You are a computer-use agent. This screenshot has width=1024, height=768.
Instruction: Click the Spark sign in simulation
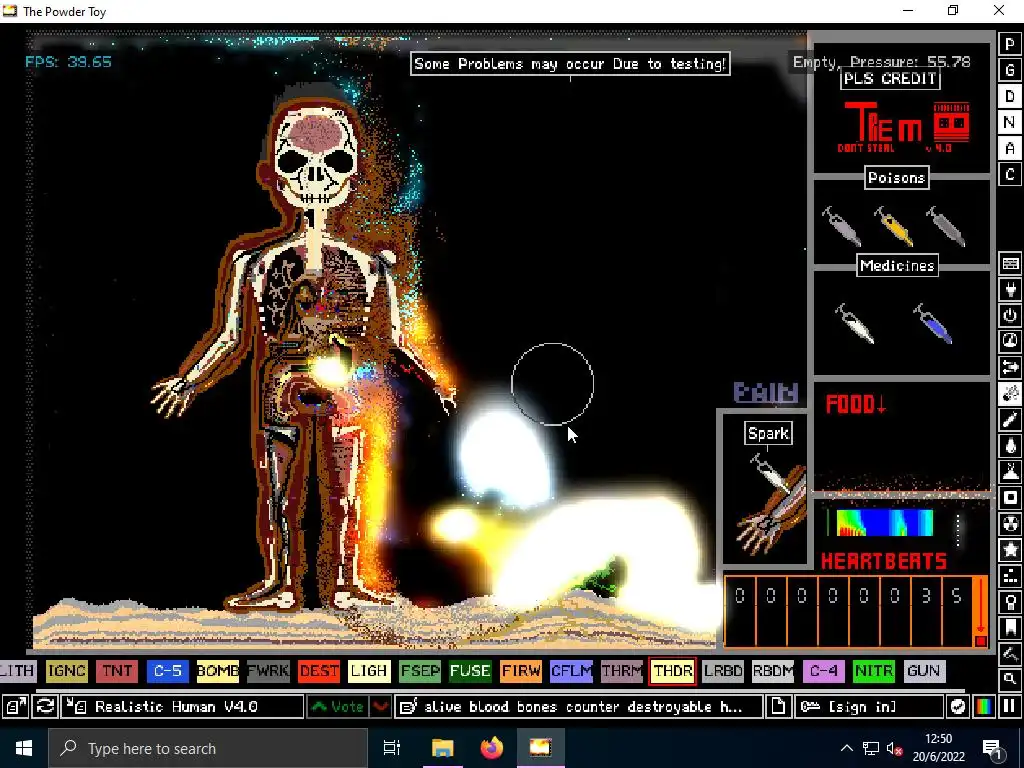[769, 434]
